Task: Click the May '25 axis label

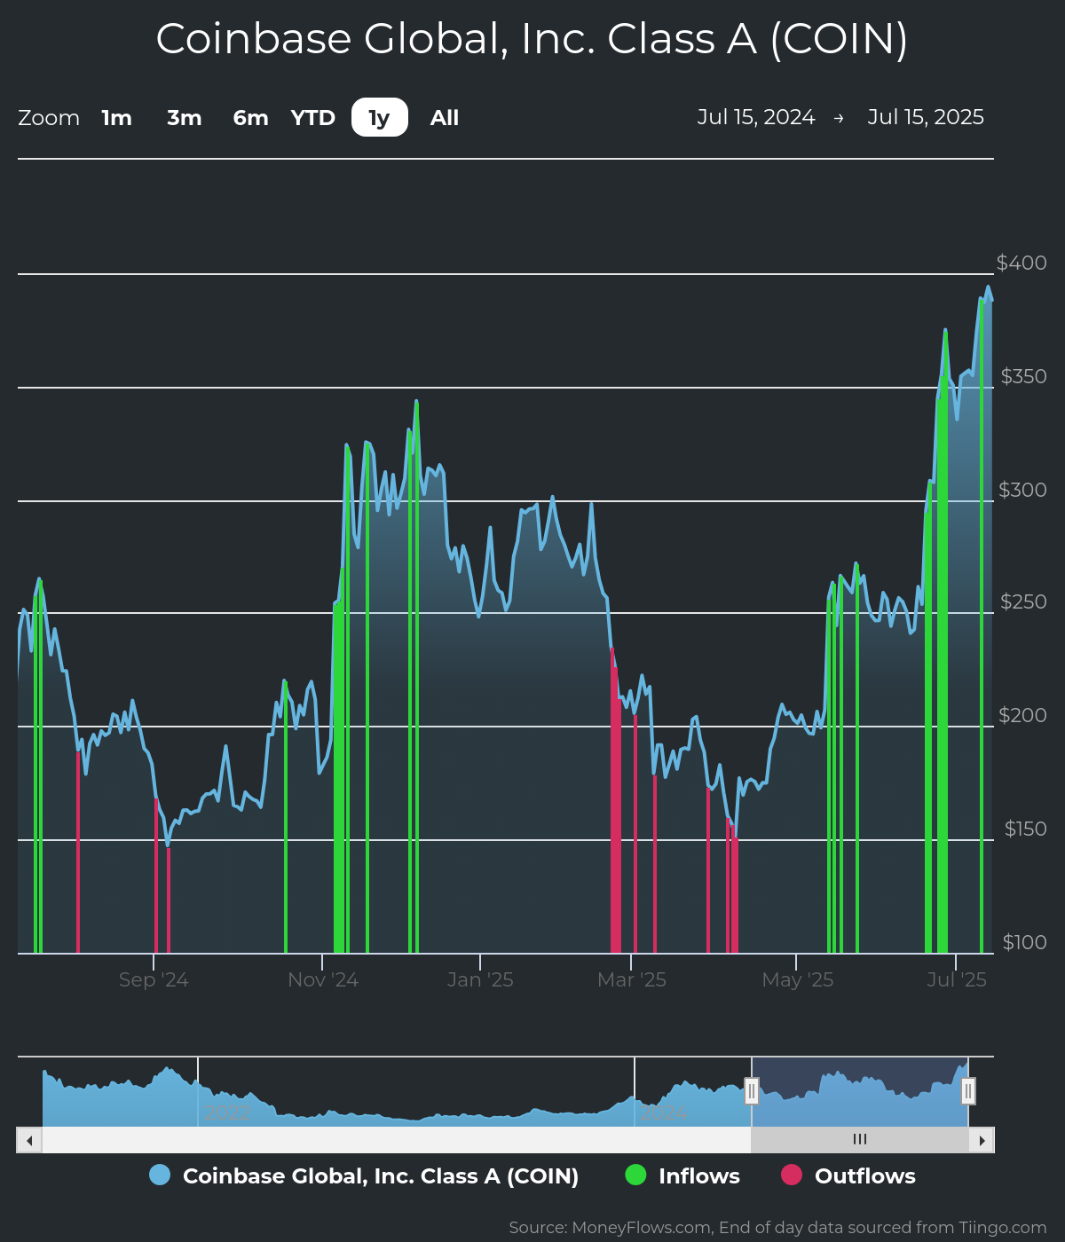Action: pos(797,980)
